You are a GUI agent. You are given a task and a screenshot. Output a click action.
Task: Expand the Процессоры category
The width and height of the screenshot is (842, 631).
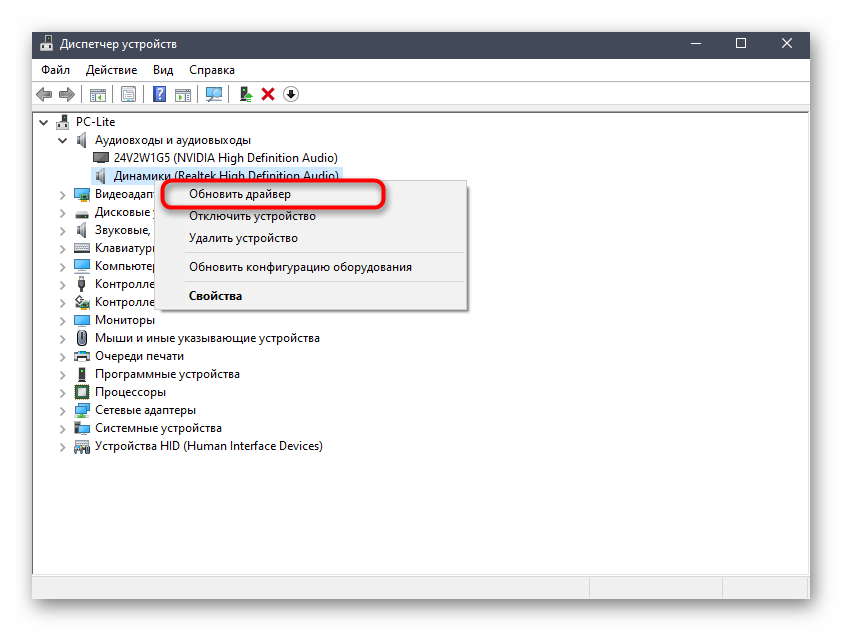click(x=63, y=392)
